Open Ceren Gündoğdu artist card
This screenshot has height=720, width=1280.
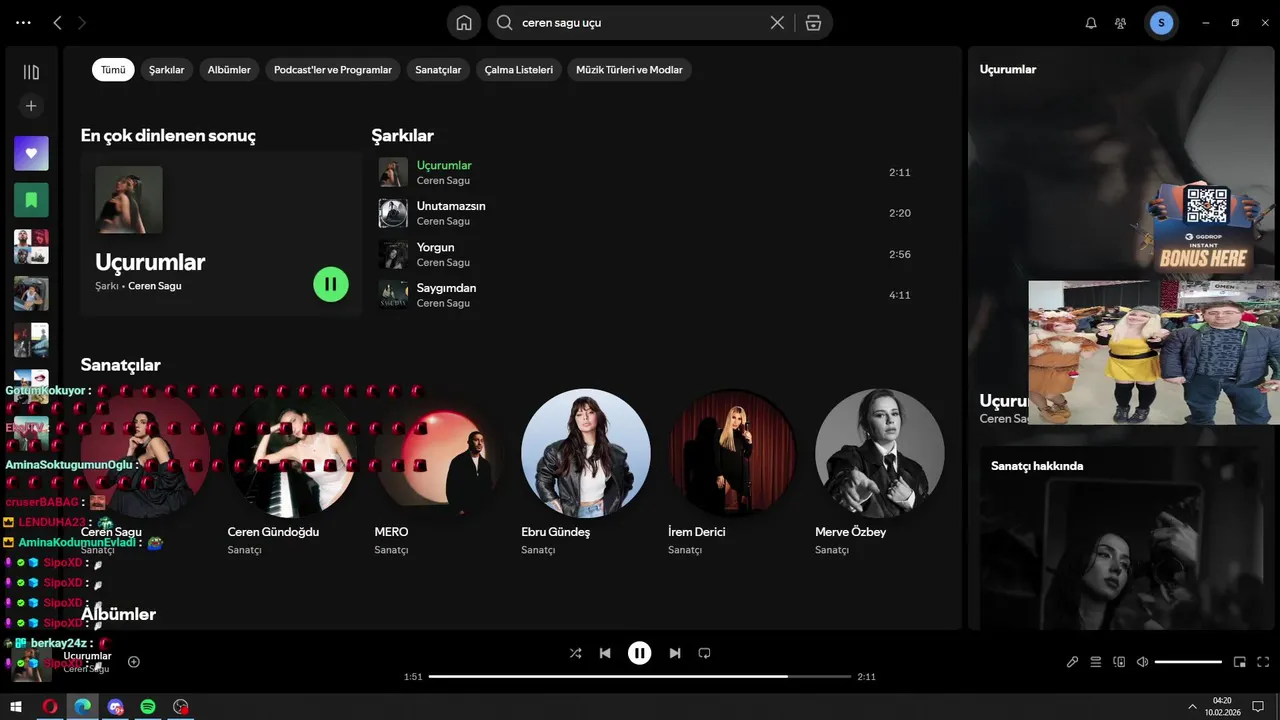pos(293,472)
